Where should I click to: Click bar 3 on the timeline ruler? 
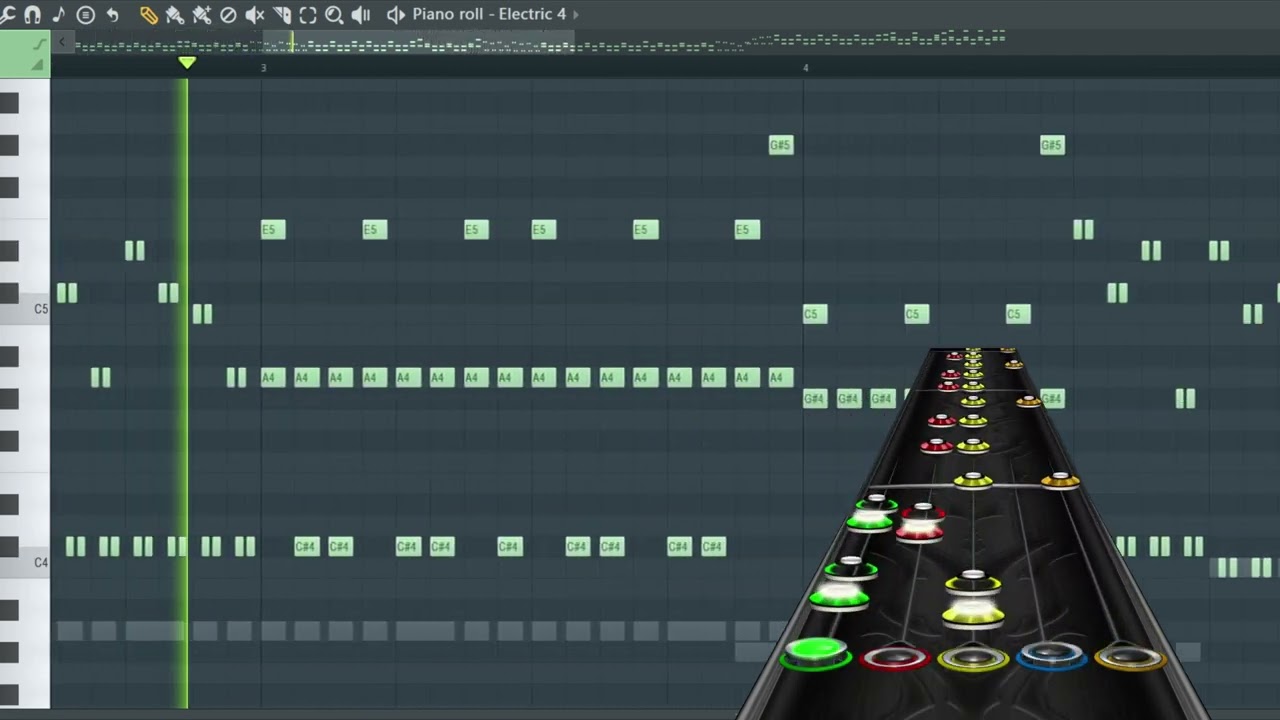pos(264,67)
